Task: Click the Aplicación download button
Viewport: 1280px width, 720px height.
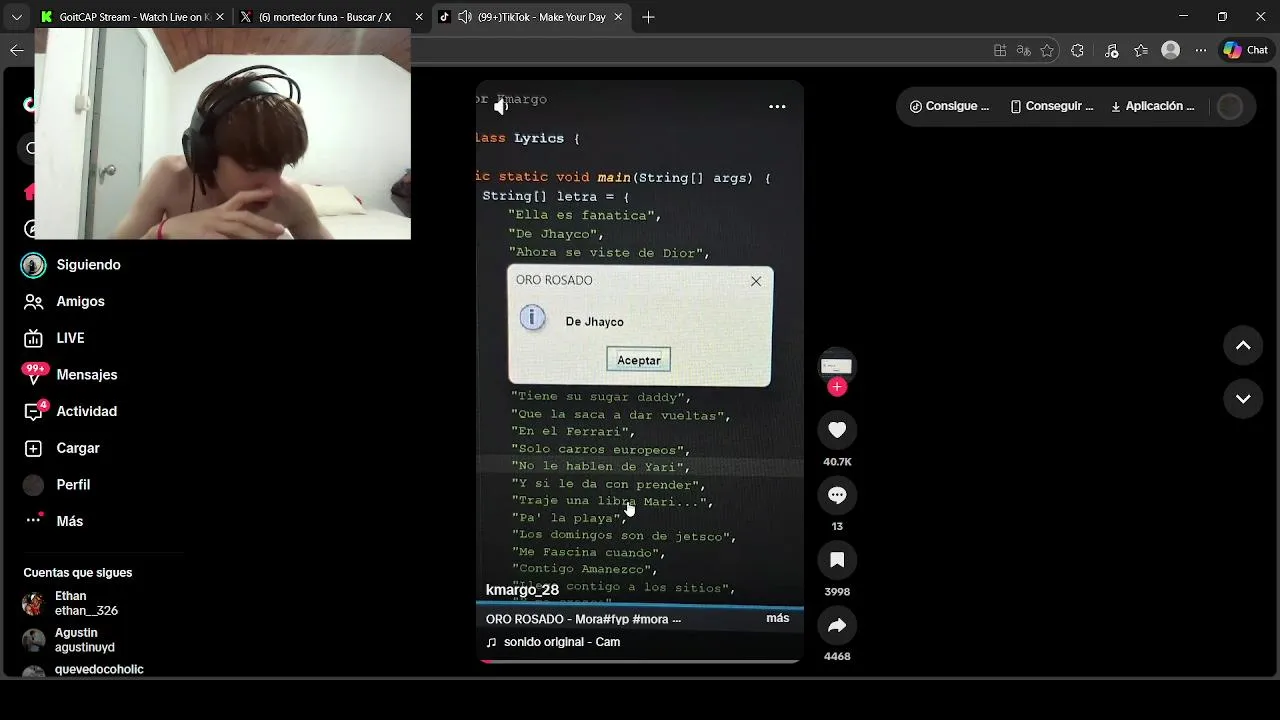Action: pos(1152,106)
